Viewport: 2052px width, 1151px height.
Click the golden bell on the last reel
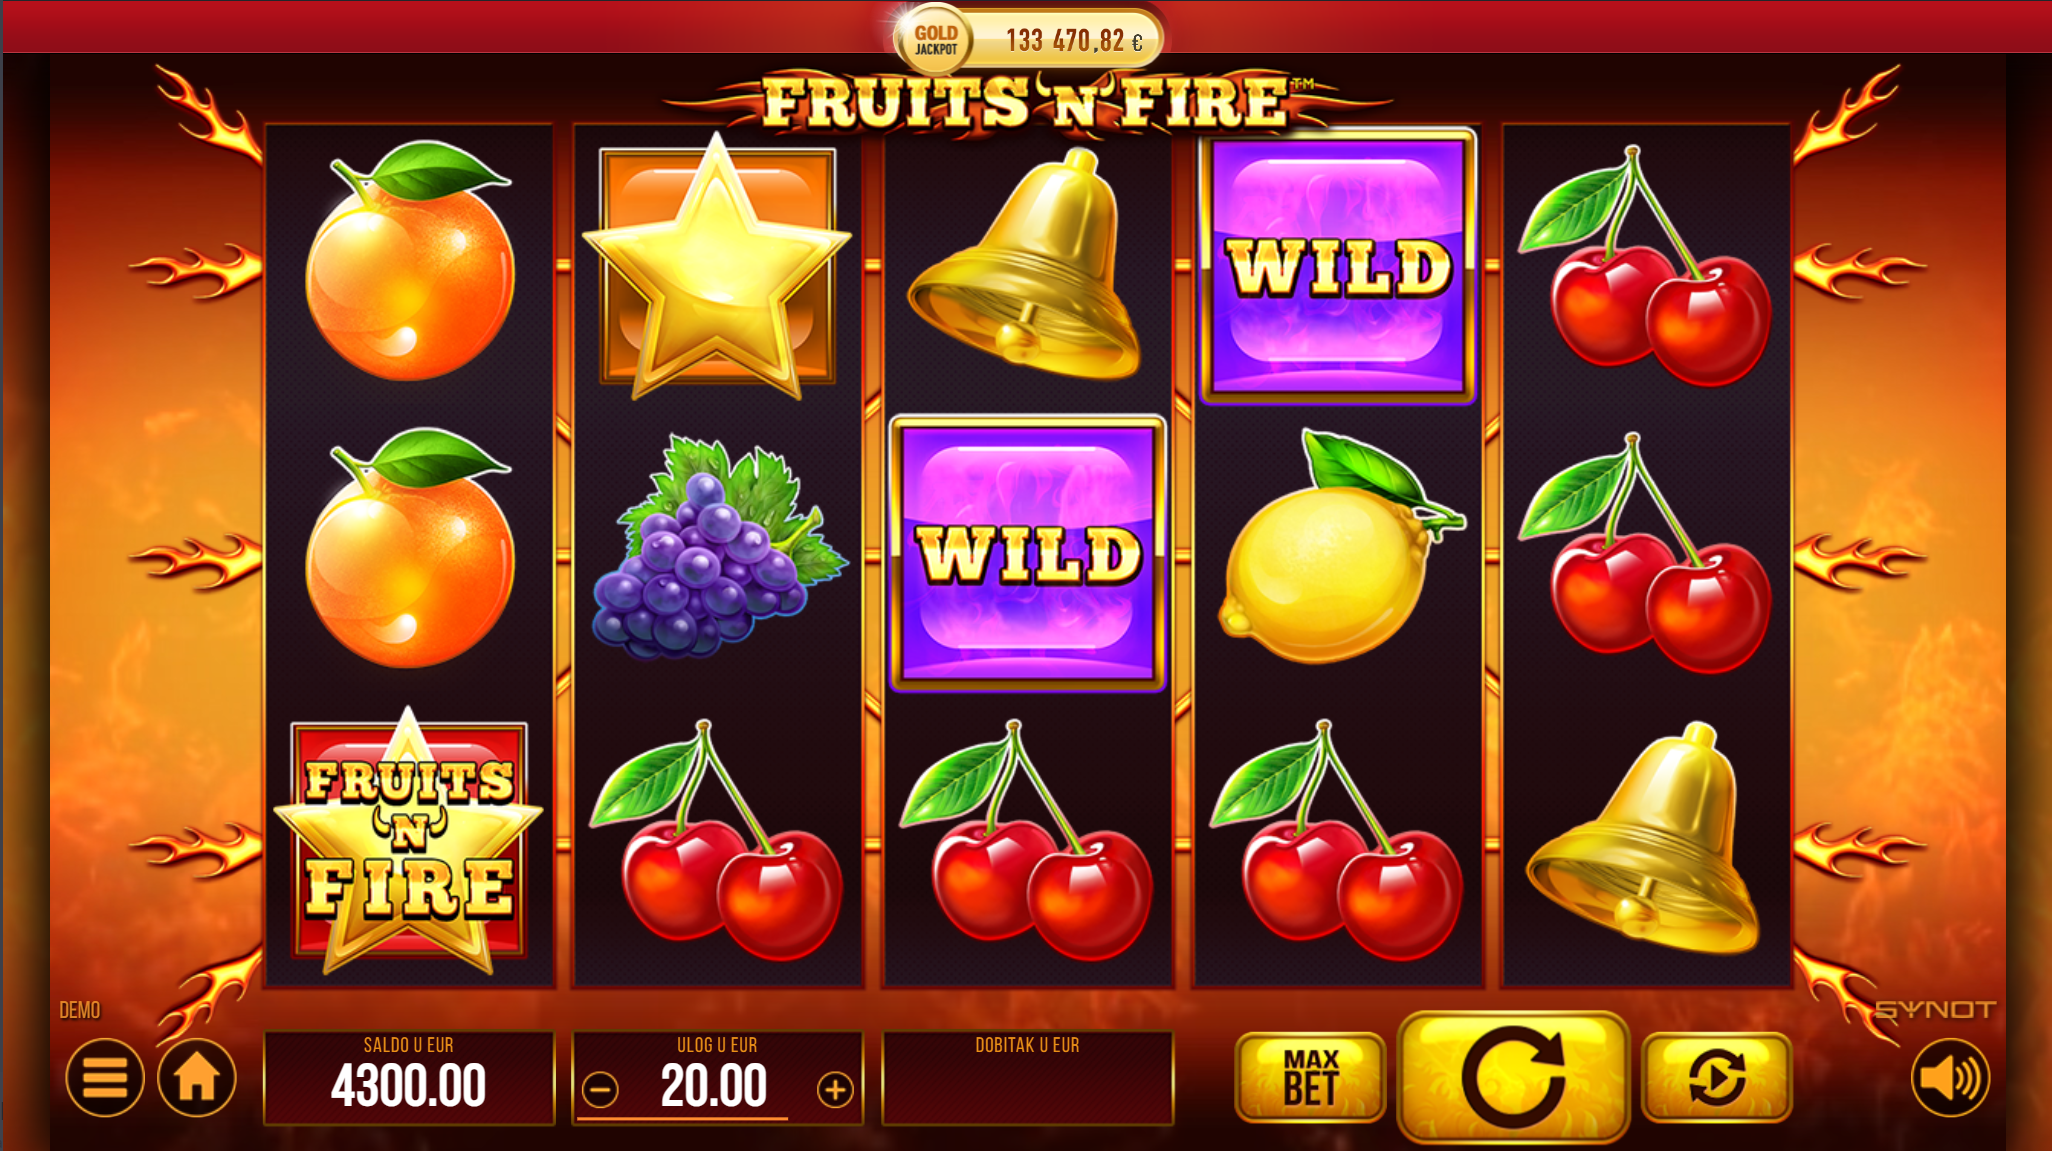[1644, 838]
